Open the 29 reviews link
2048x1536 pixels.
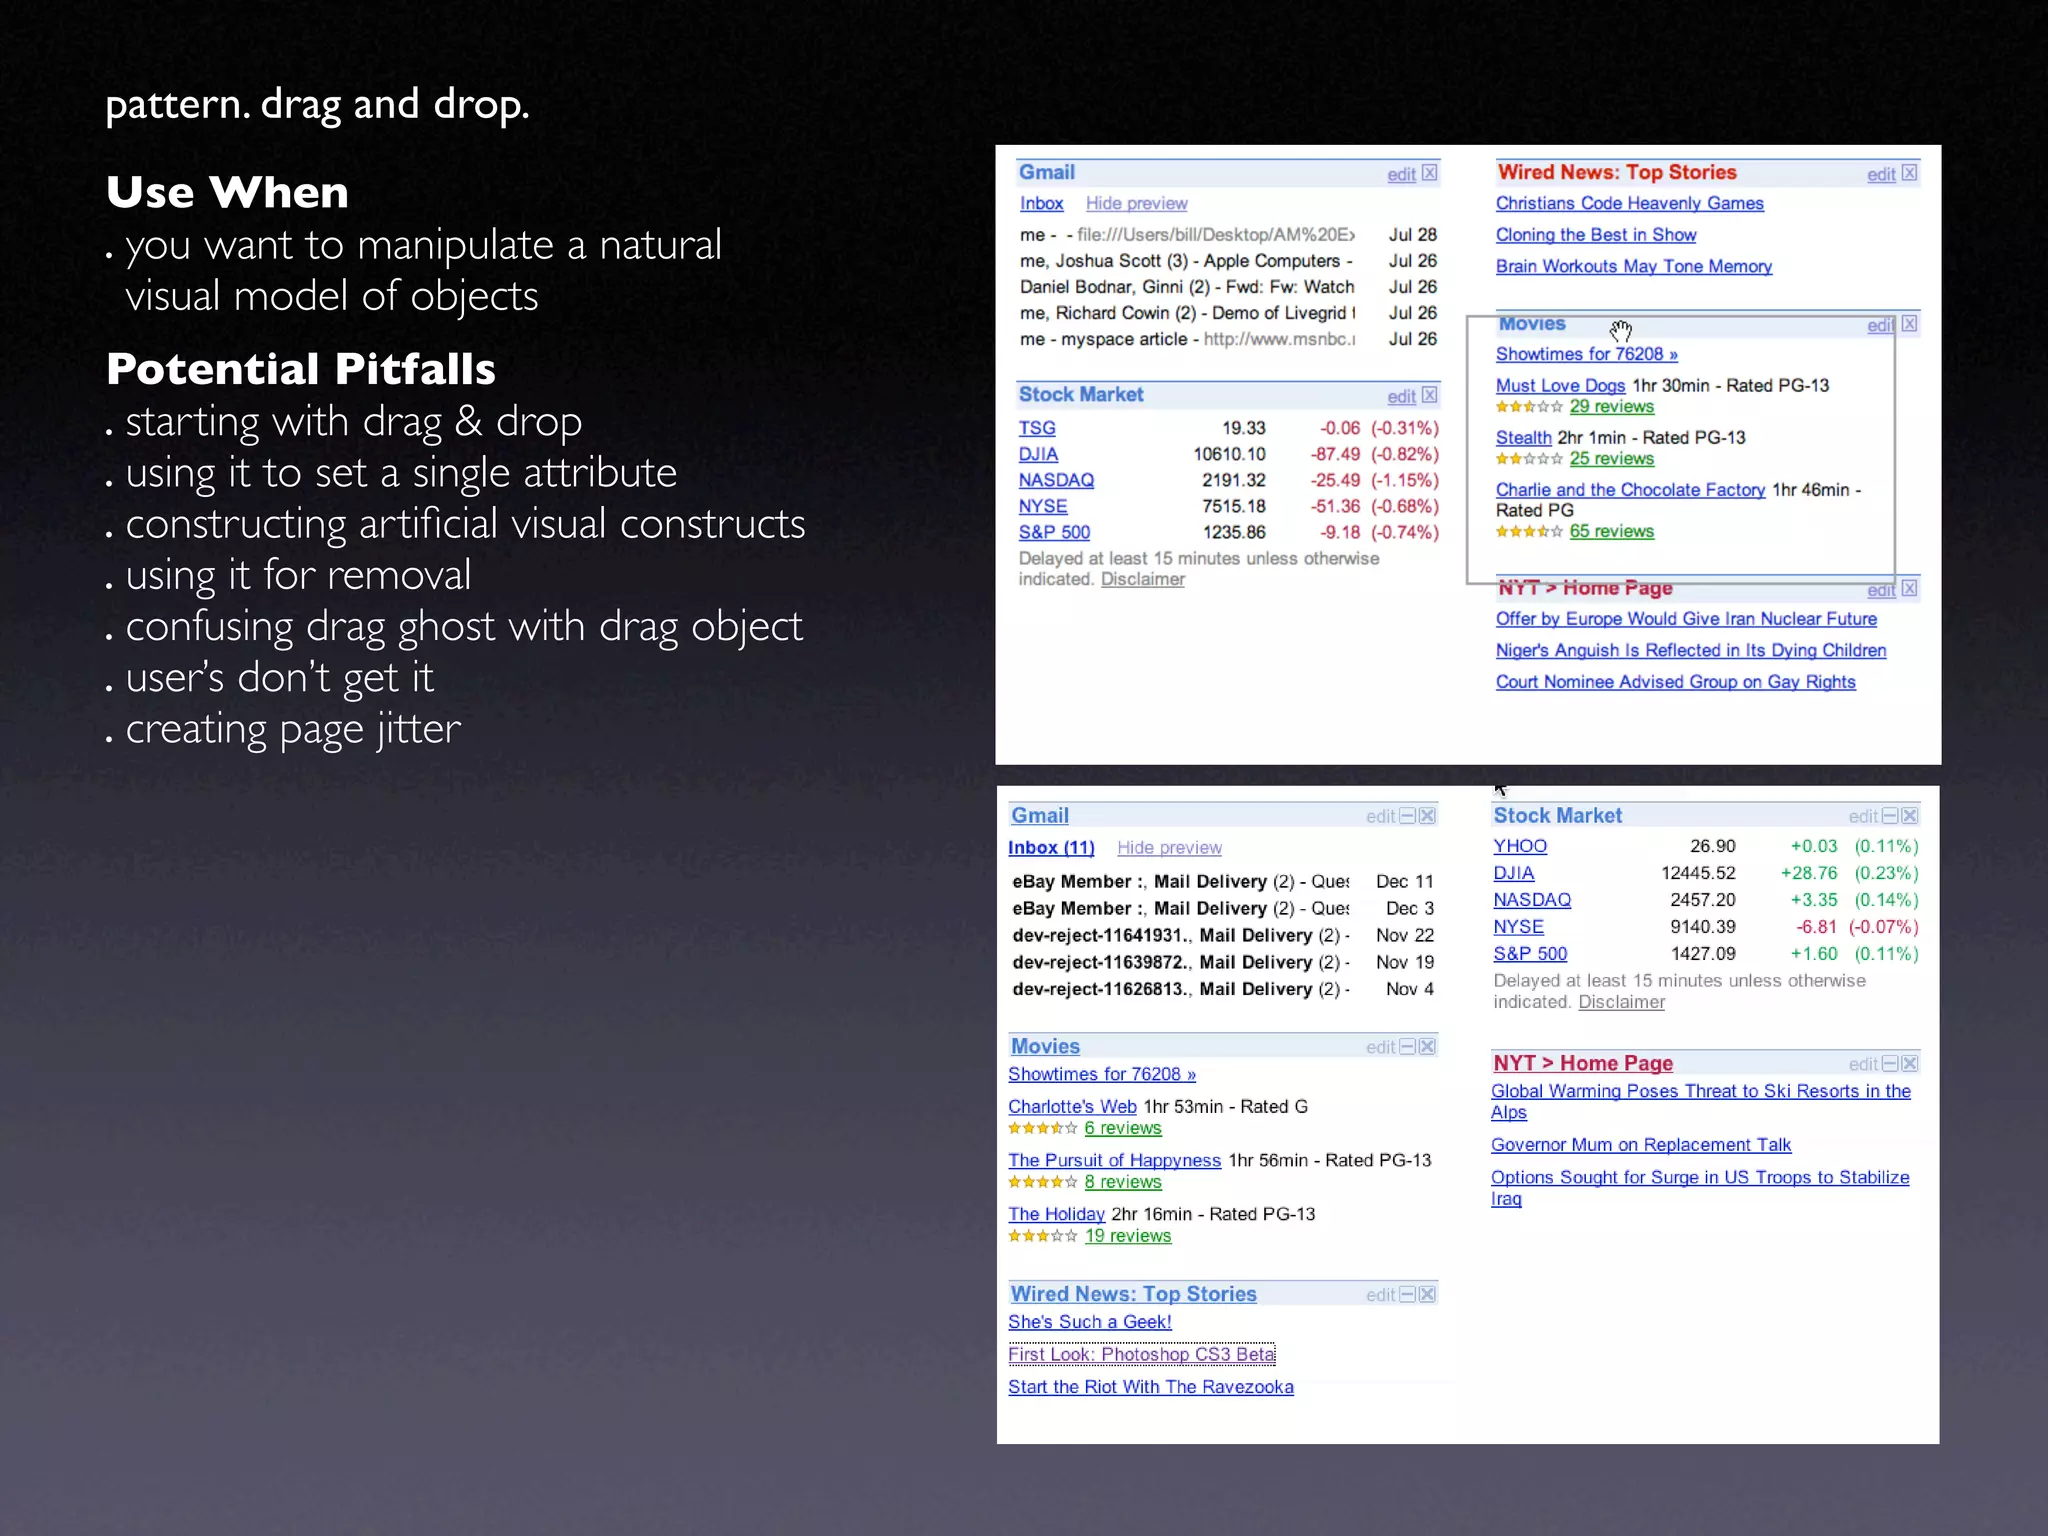tap(1611, 407)
